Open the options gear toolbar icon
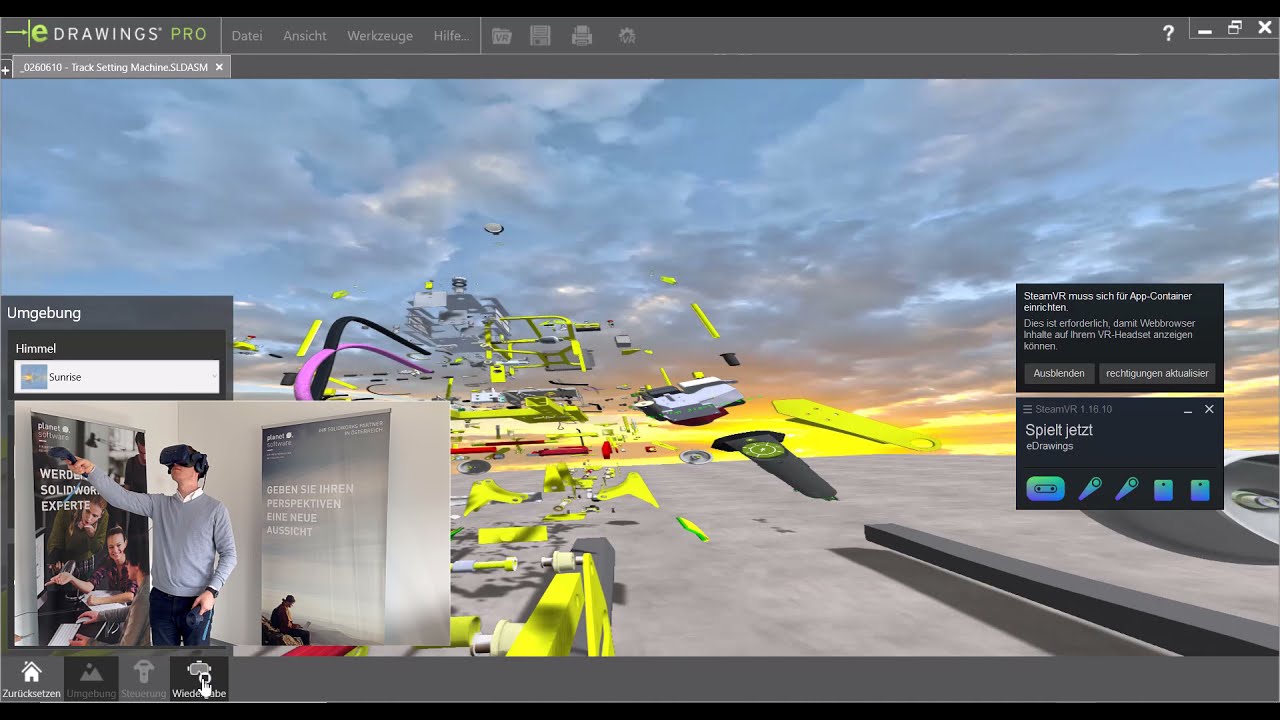Screen dimensions: 1280x720 pos(627,36)
